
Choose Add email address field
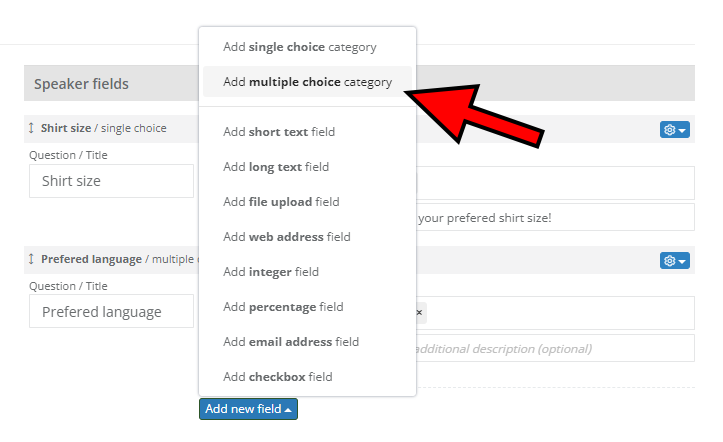click(x=290, y=342)
